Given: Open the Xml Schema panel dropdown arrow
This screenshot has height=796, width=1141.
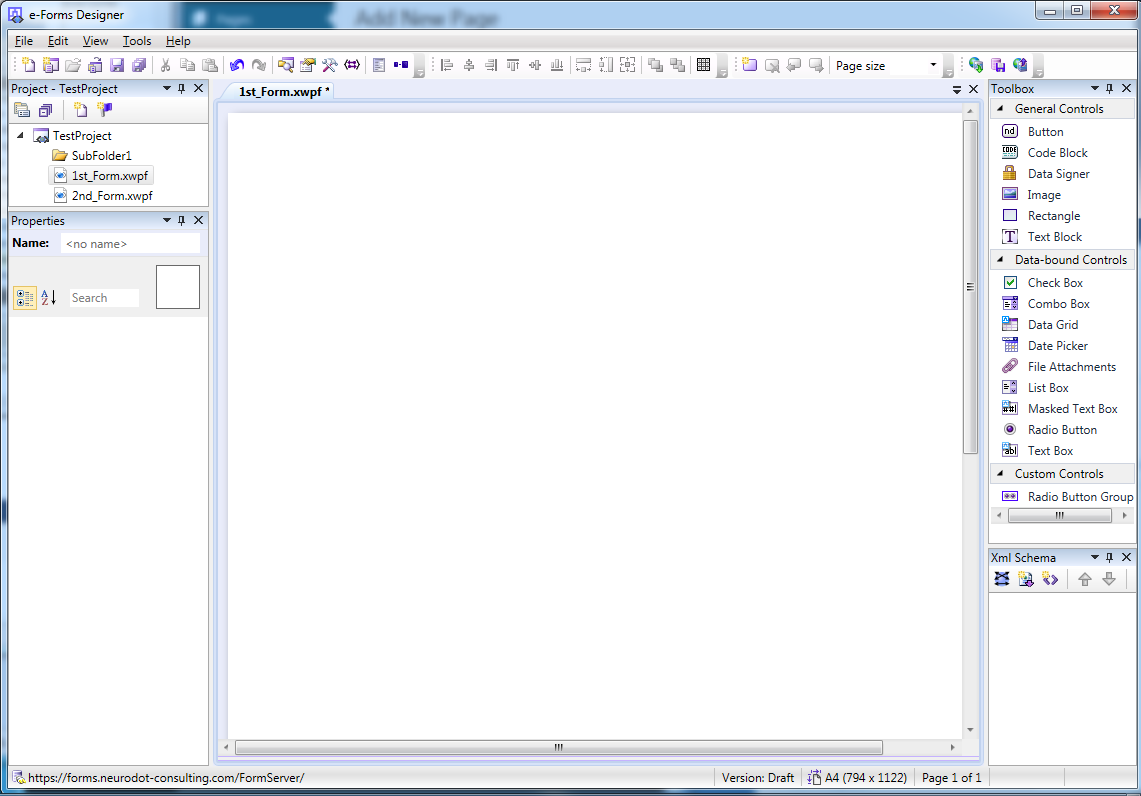Looking at the screenshot, I should [1094, 557].
